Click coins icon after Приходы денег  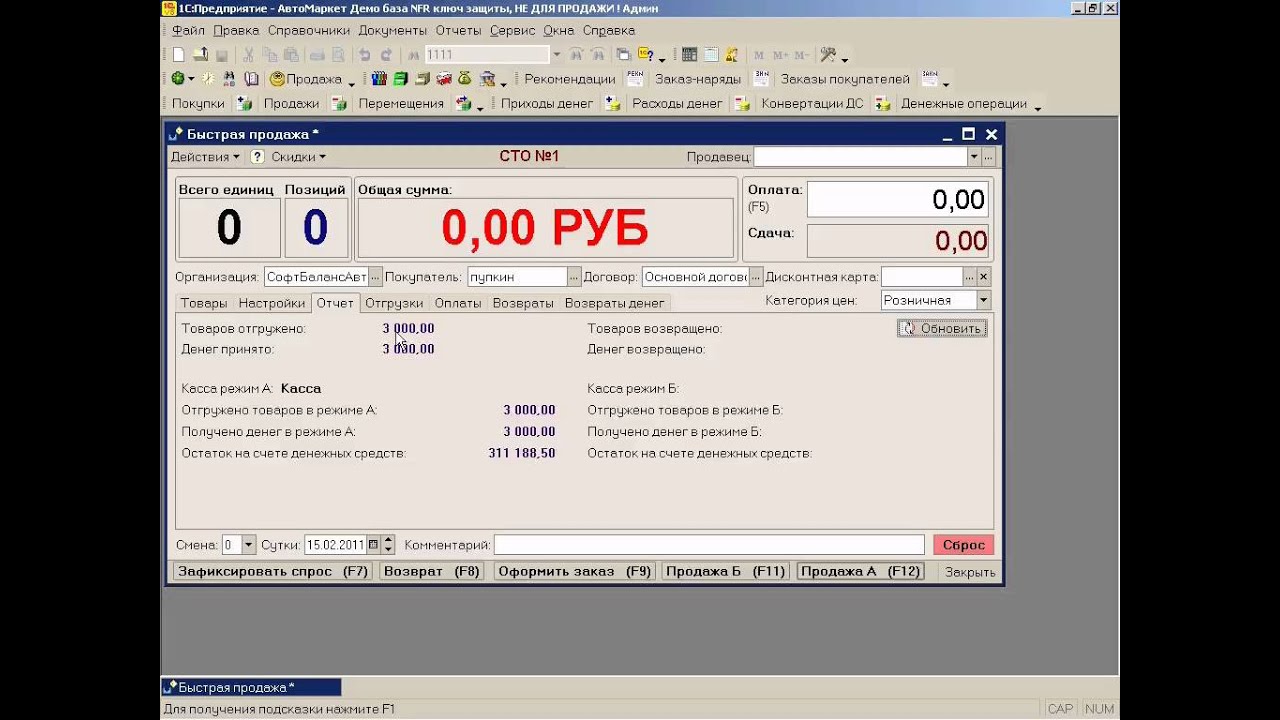point(613,103)
